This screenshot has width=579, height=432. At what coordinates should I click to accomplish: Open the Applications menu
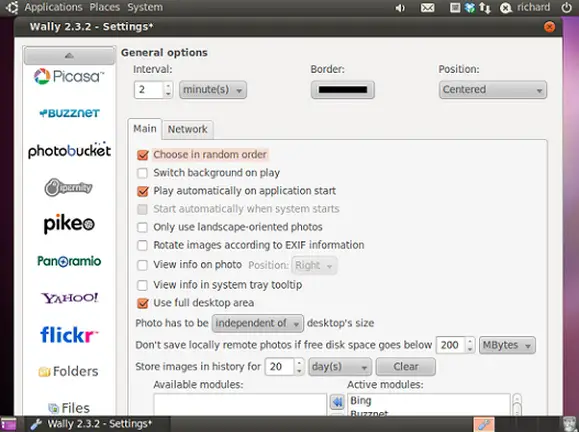coord(54,7)
